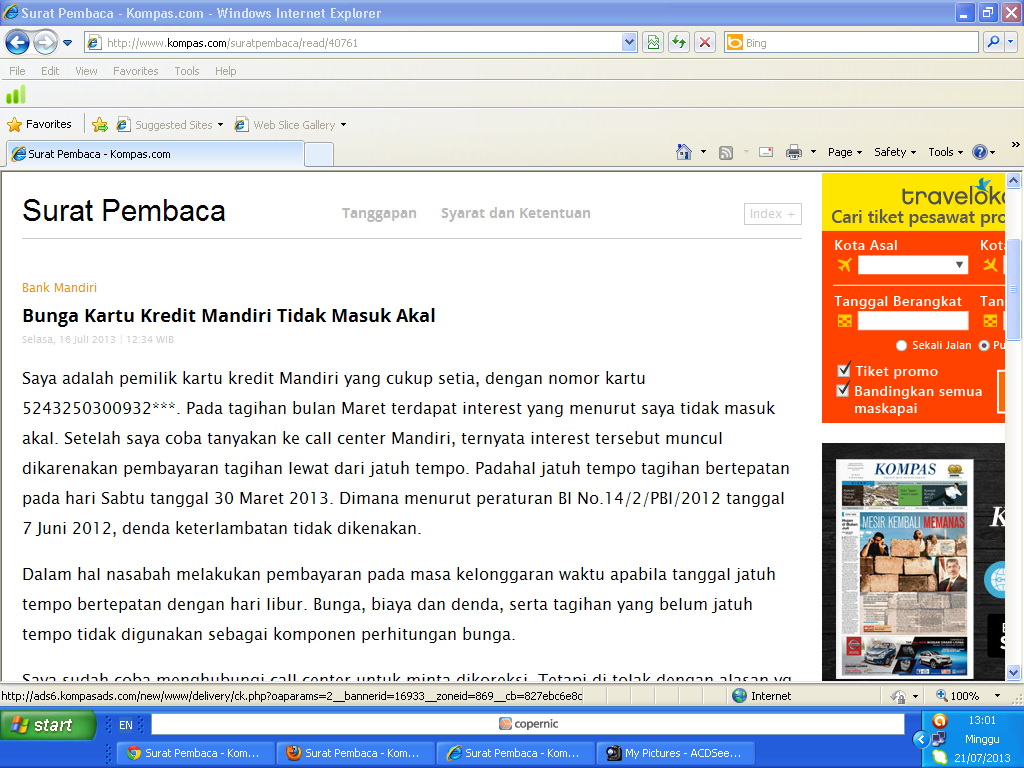Click the browser Back arrow button

(x=17, y=42)
